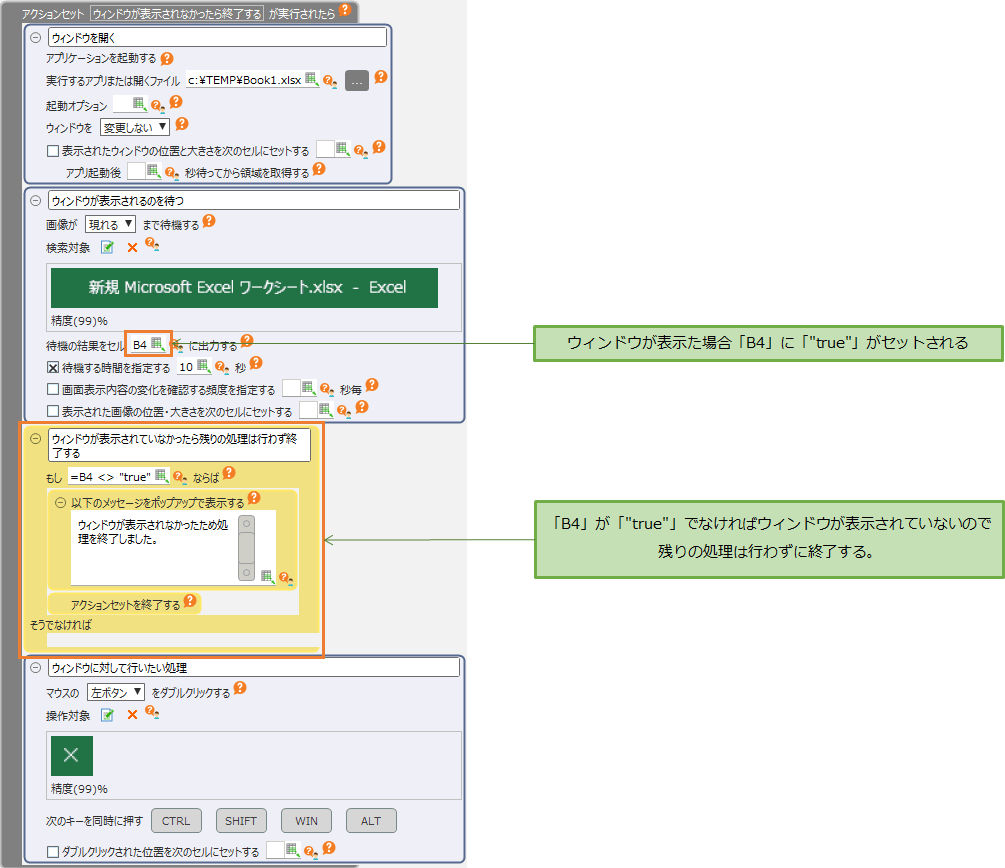This screenshot has width=1005, height=868.
Task: Click the help icon after をダブルクリックする
Action: (x=240, y=690)
